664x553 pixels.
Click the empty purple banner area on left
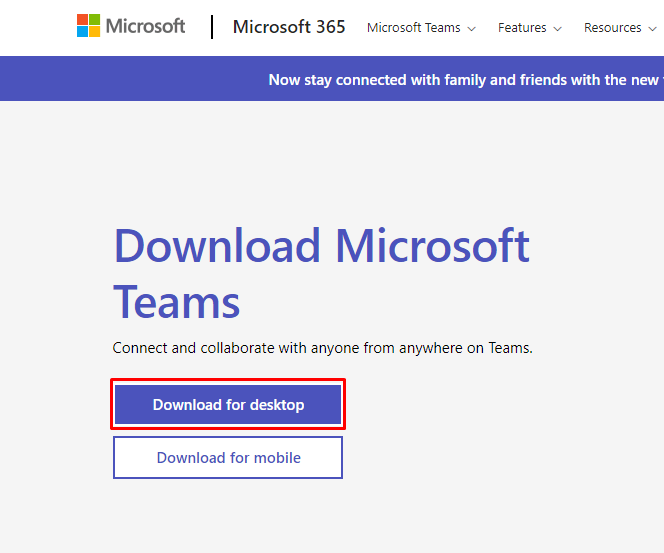[120, 79]
